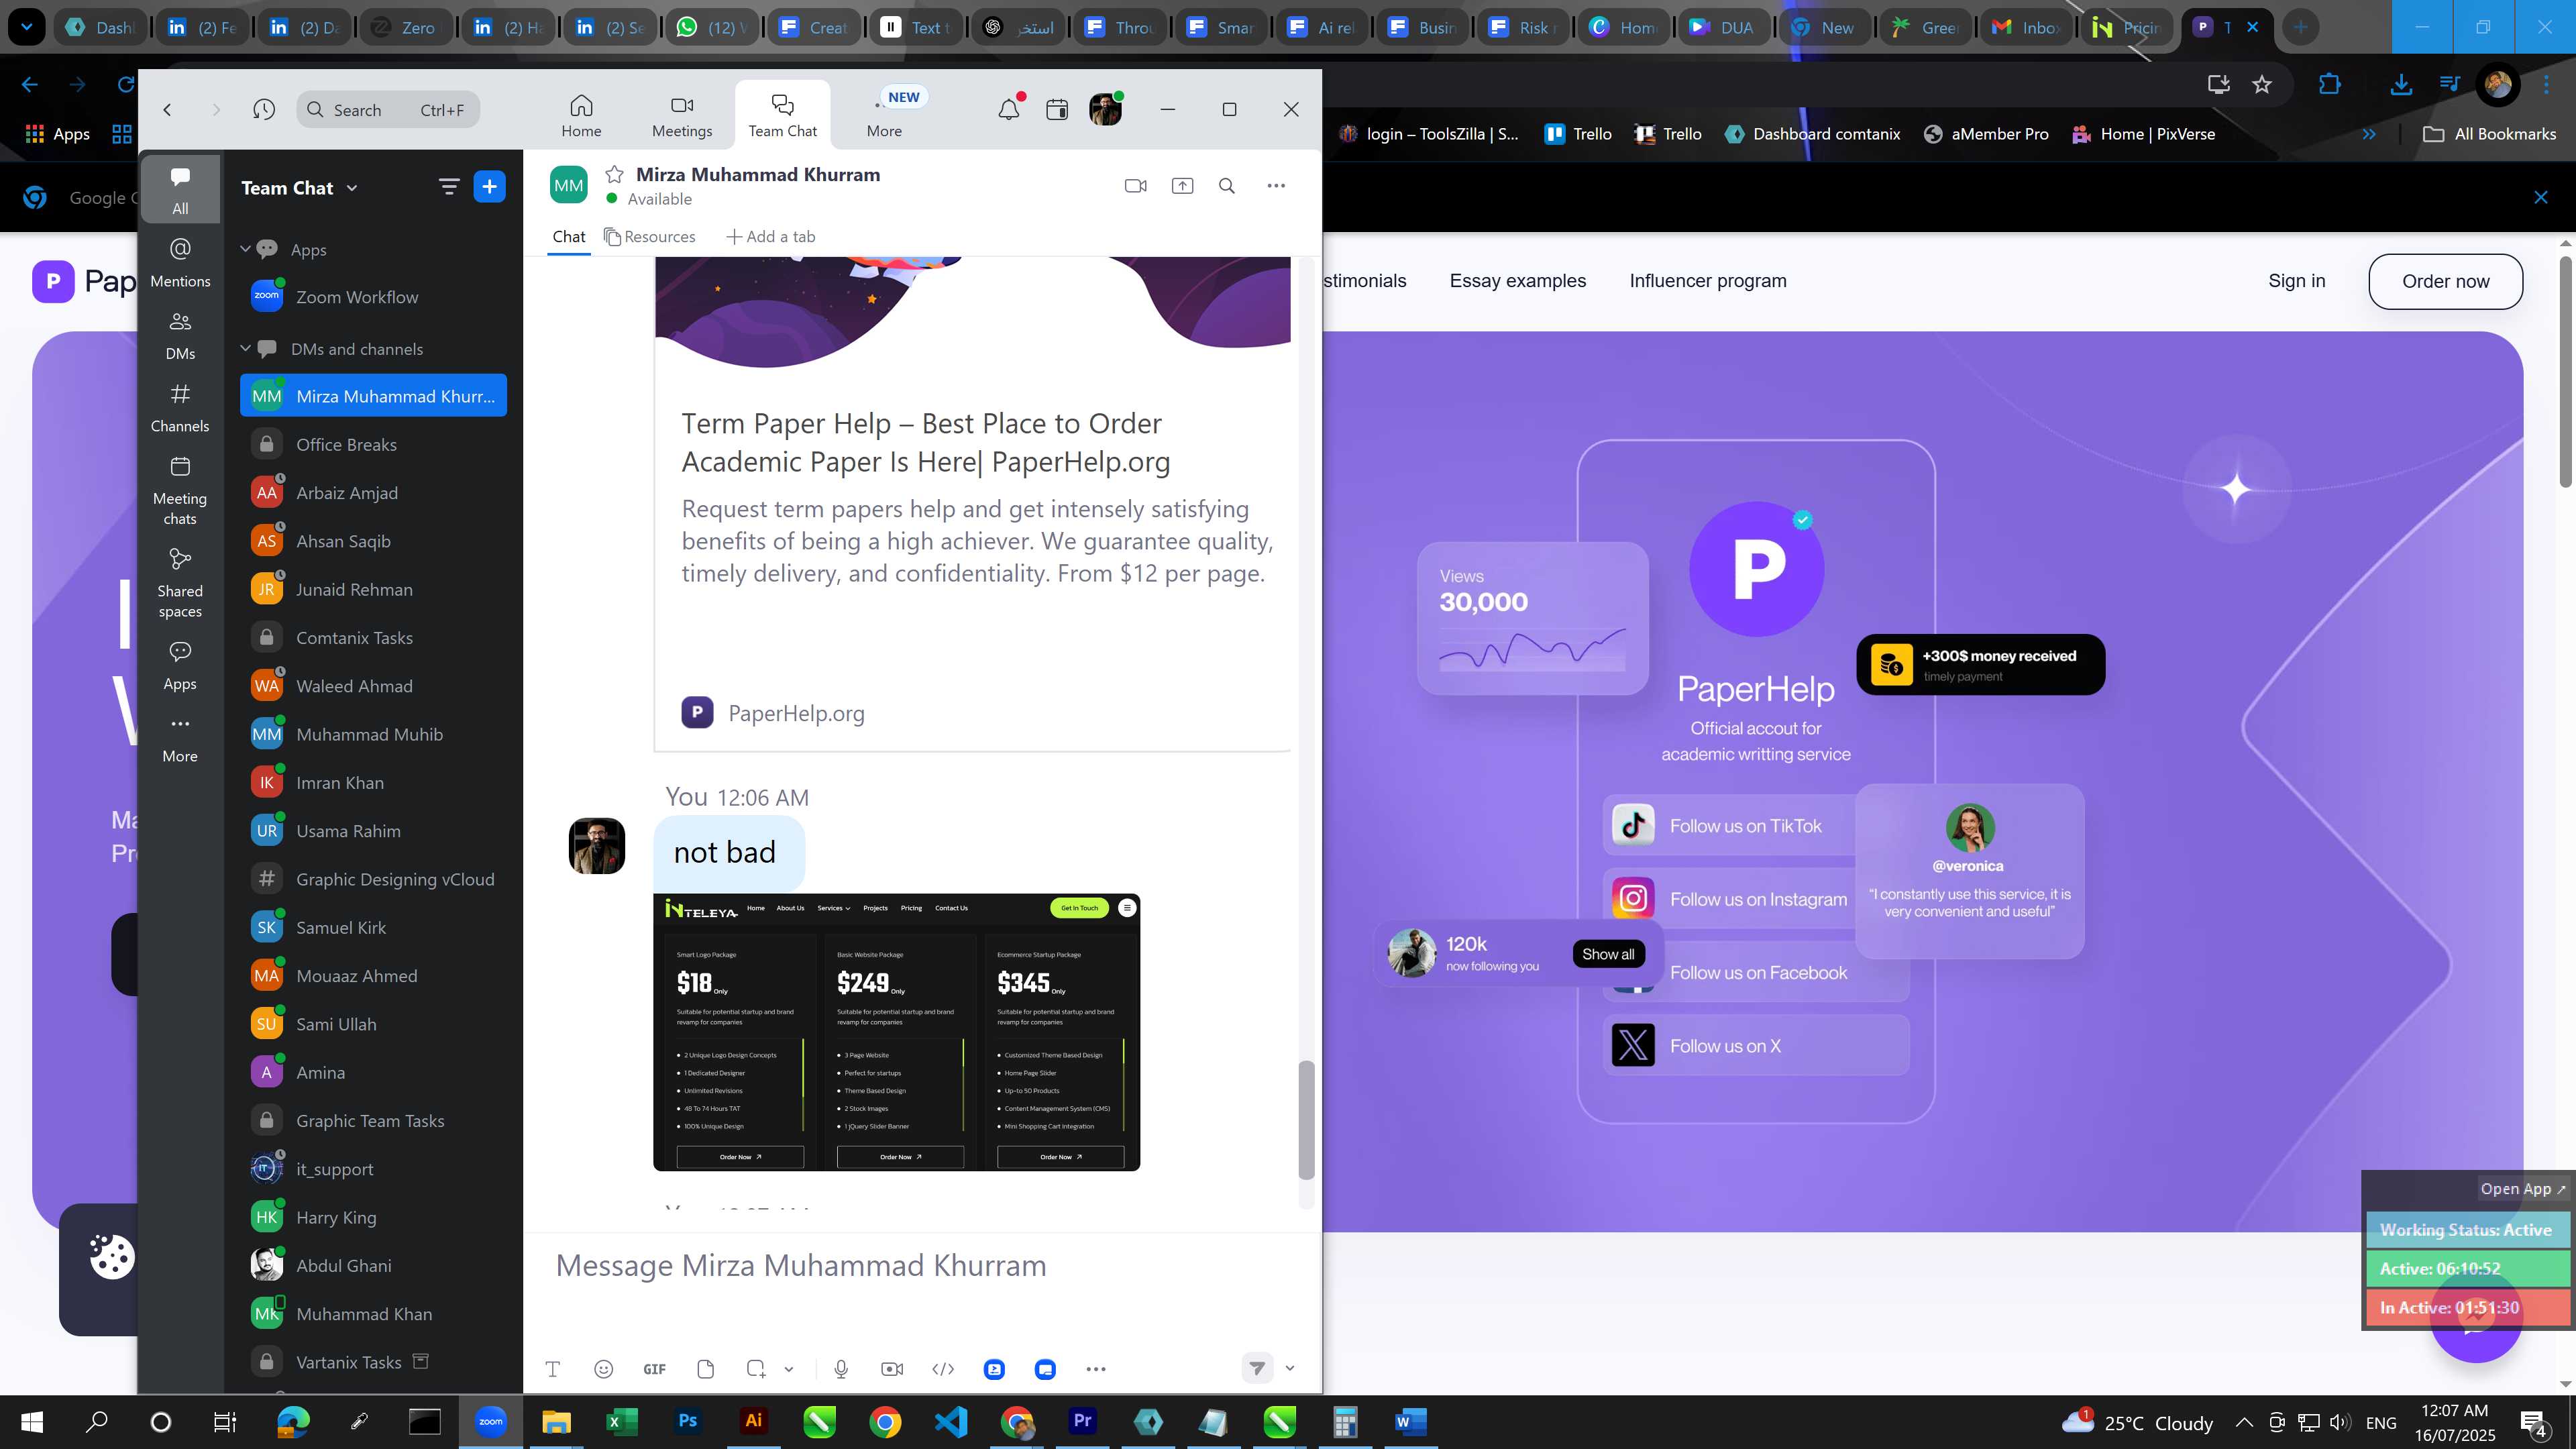Open composer more options ellipsis
This screenshot has width=2576, height=1449.
click(1096, 1369)
